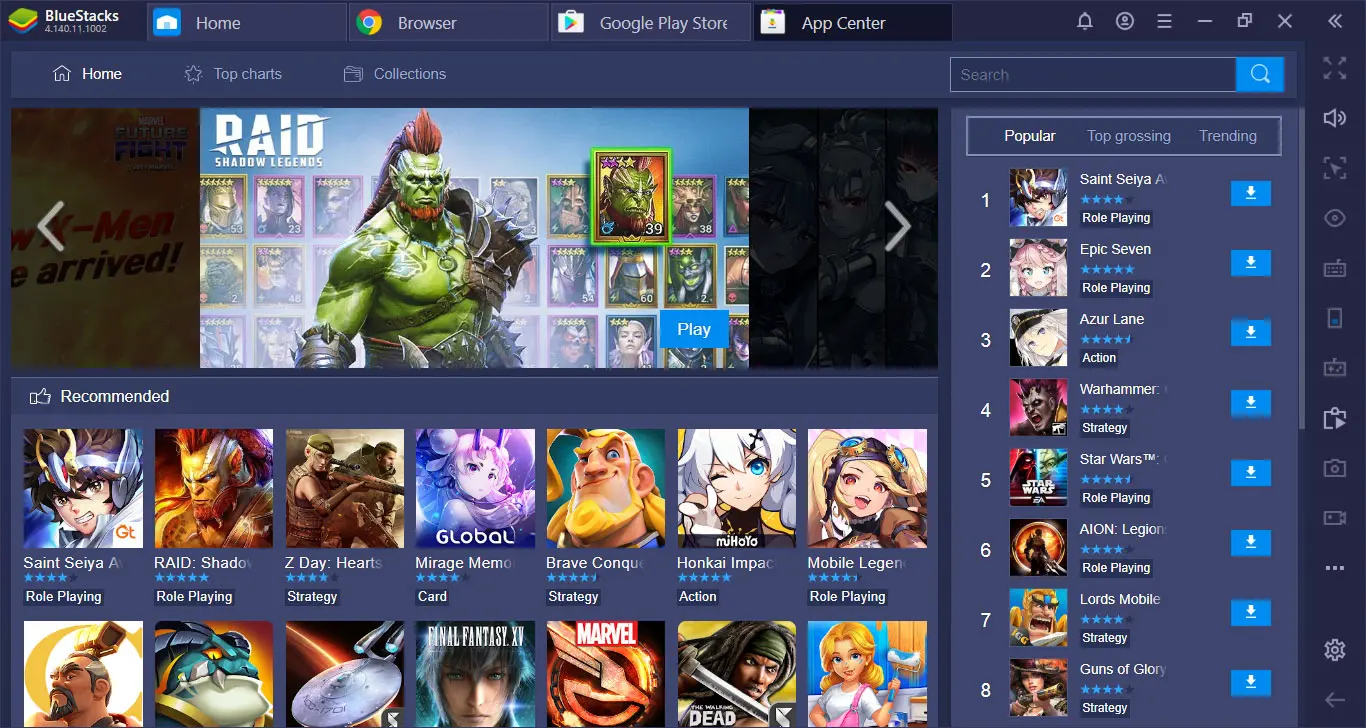Click the video record icon in sidebar
The height and width of the screenshot is (728, 1366).
click(x=1334, y=518)
